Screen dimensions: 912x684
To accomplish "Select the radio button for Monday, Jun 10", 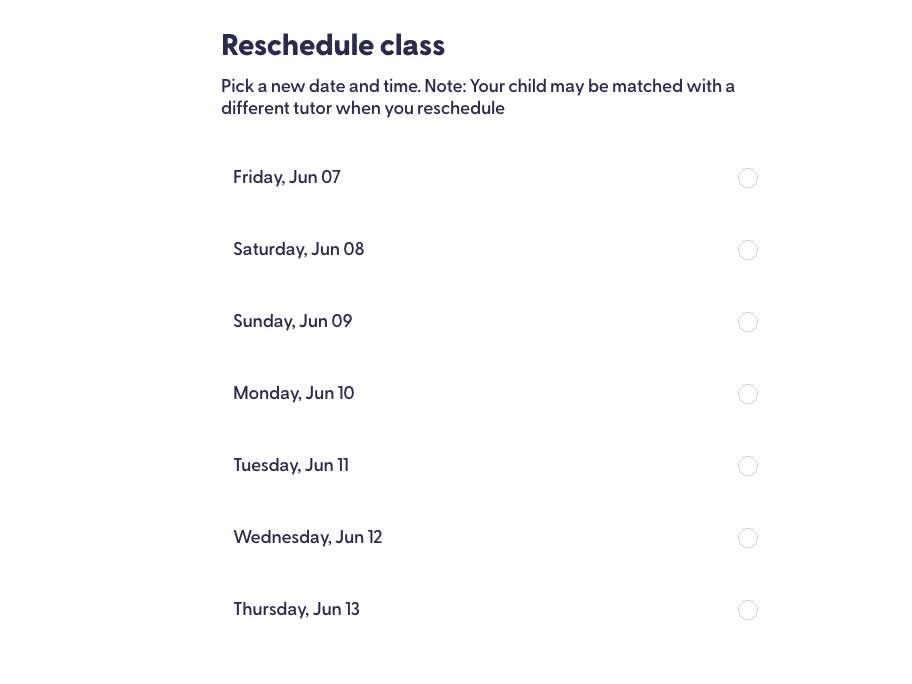I will click(x=748, y=394).
